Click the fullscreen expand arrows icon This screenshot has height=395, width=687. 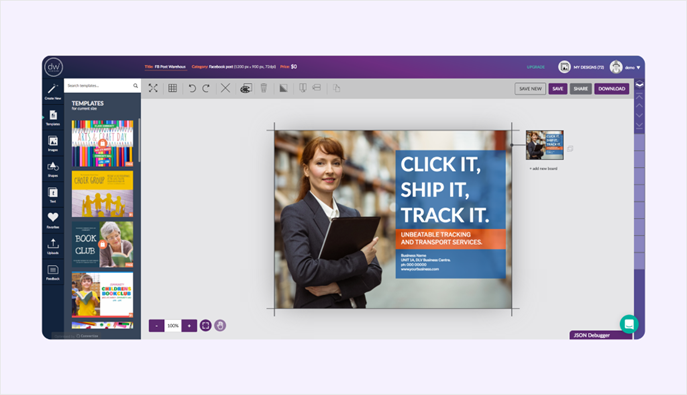(x=153, y=88)
